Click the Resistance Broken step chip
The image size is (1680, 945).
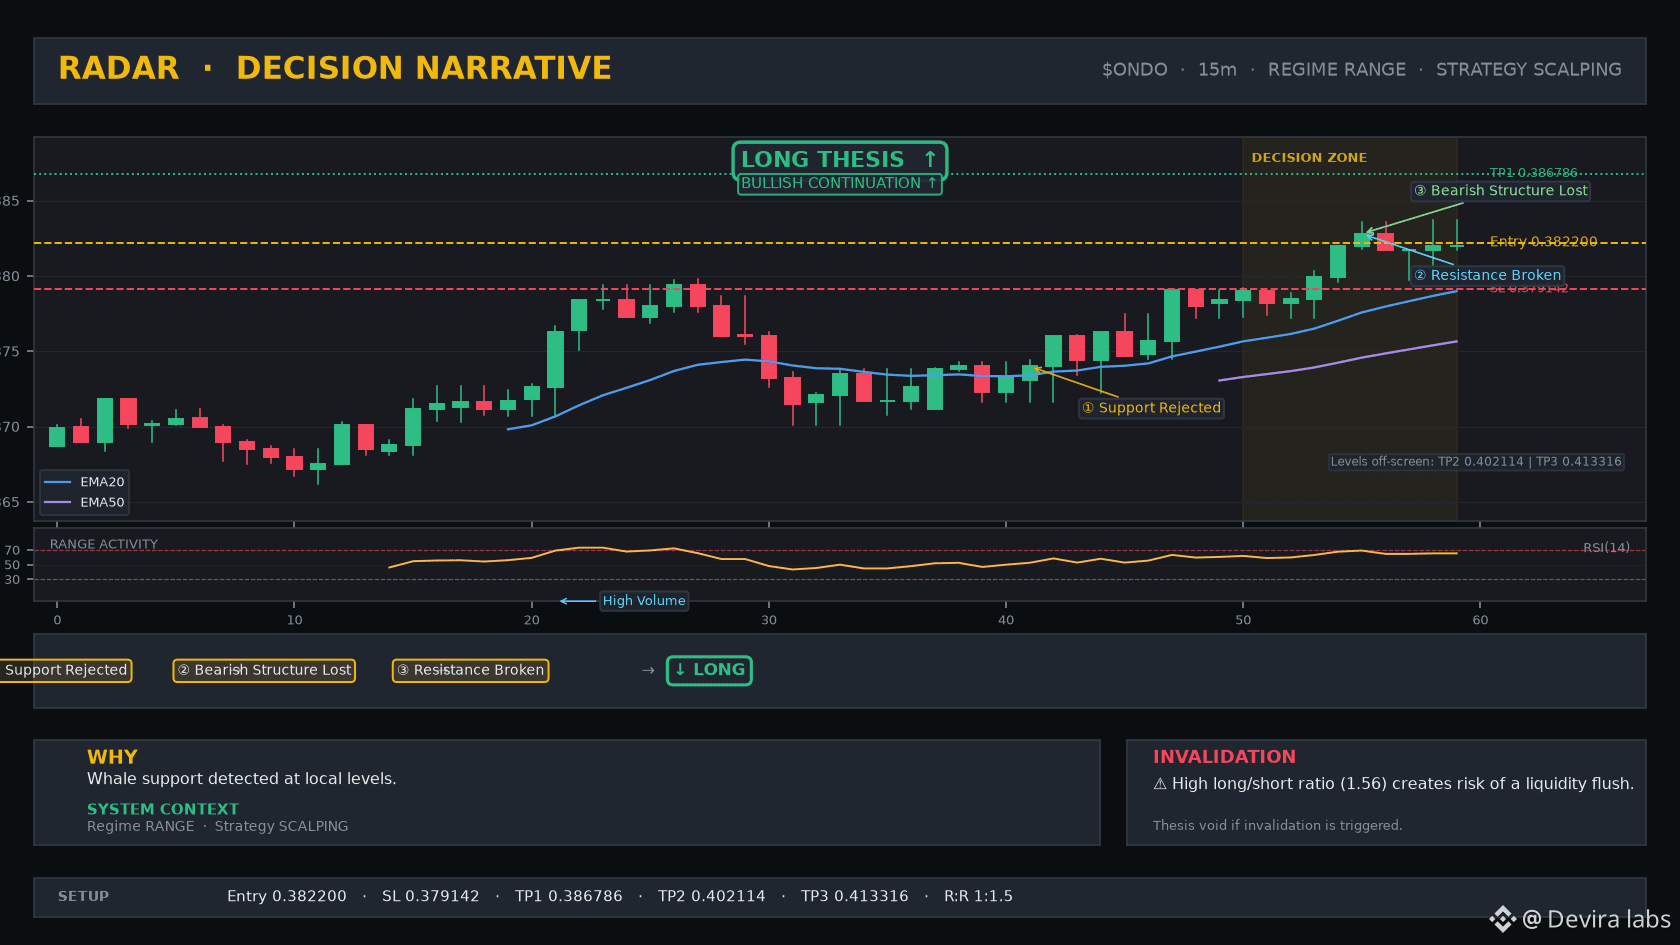pos(470,670)
